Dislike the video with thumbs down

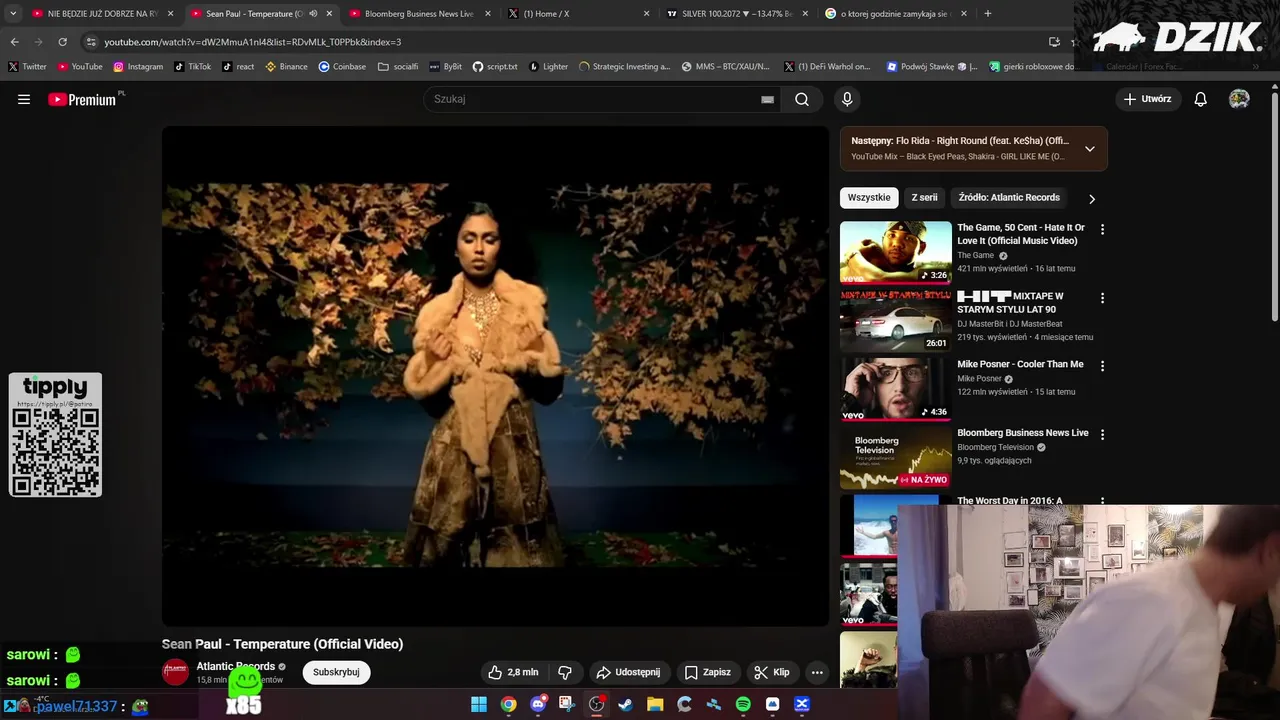point(565,672)
